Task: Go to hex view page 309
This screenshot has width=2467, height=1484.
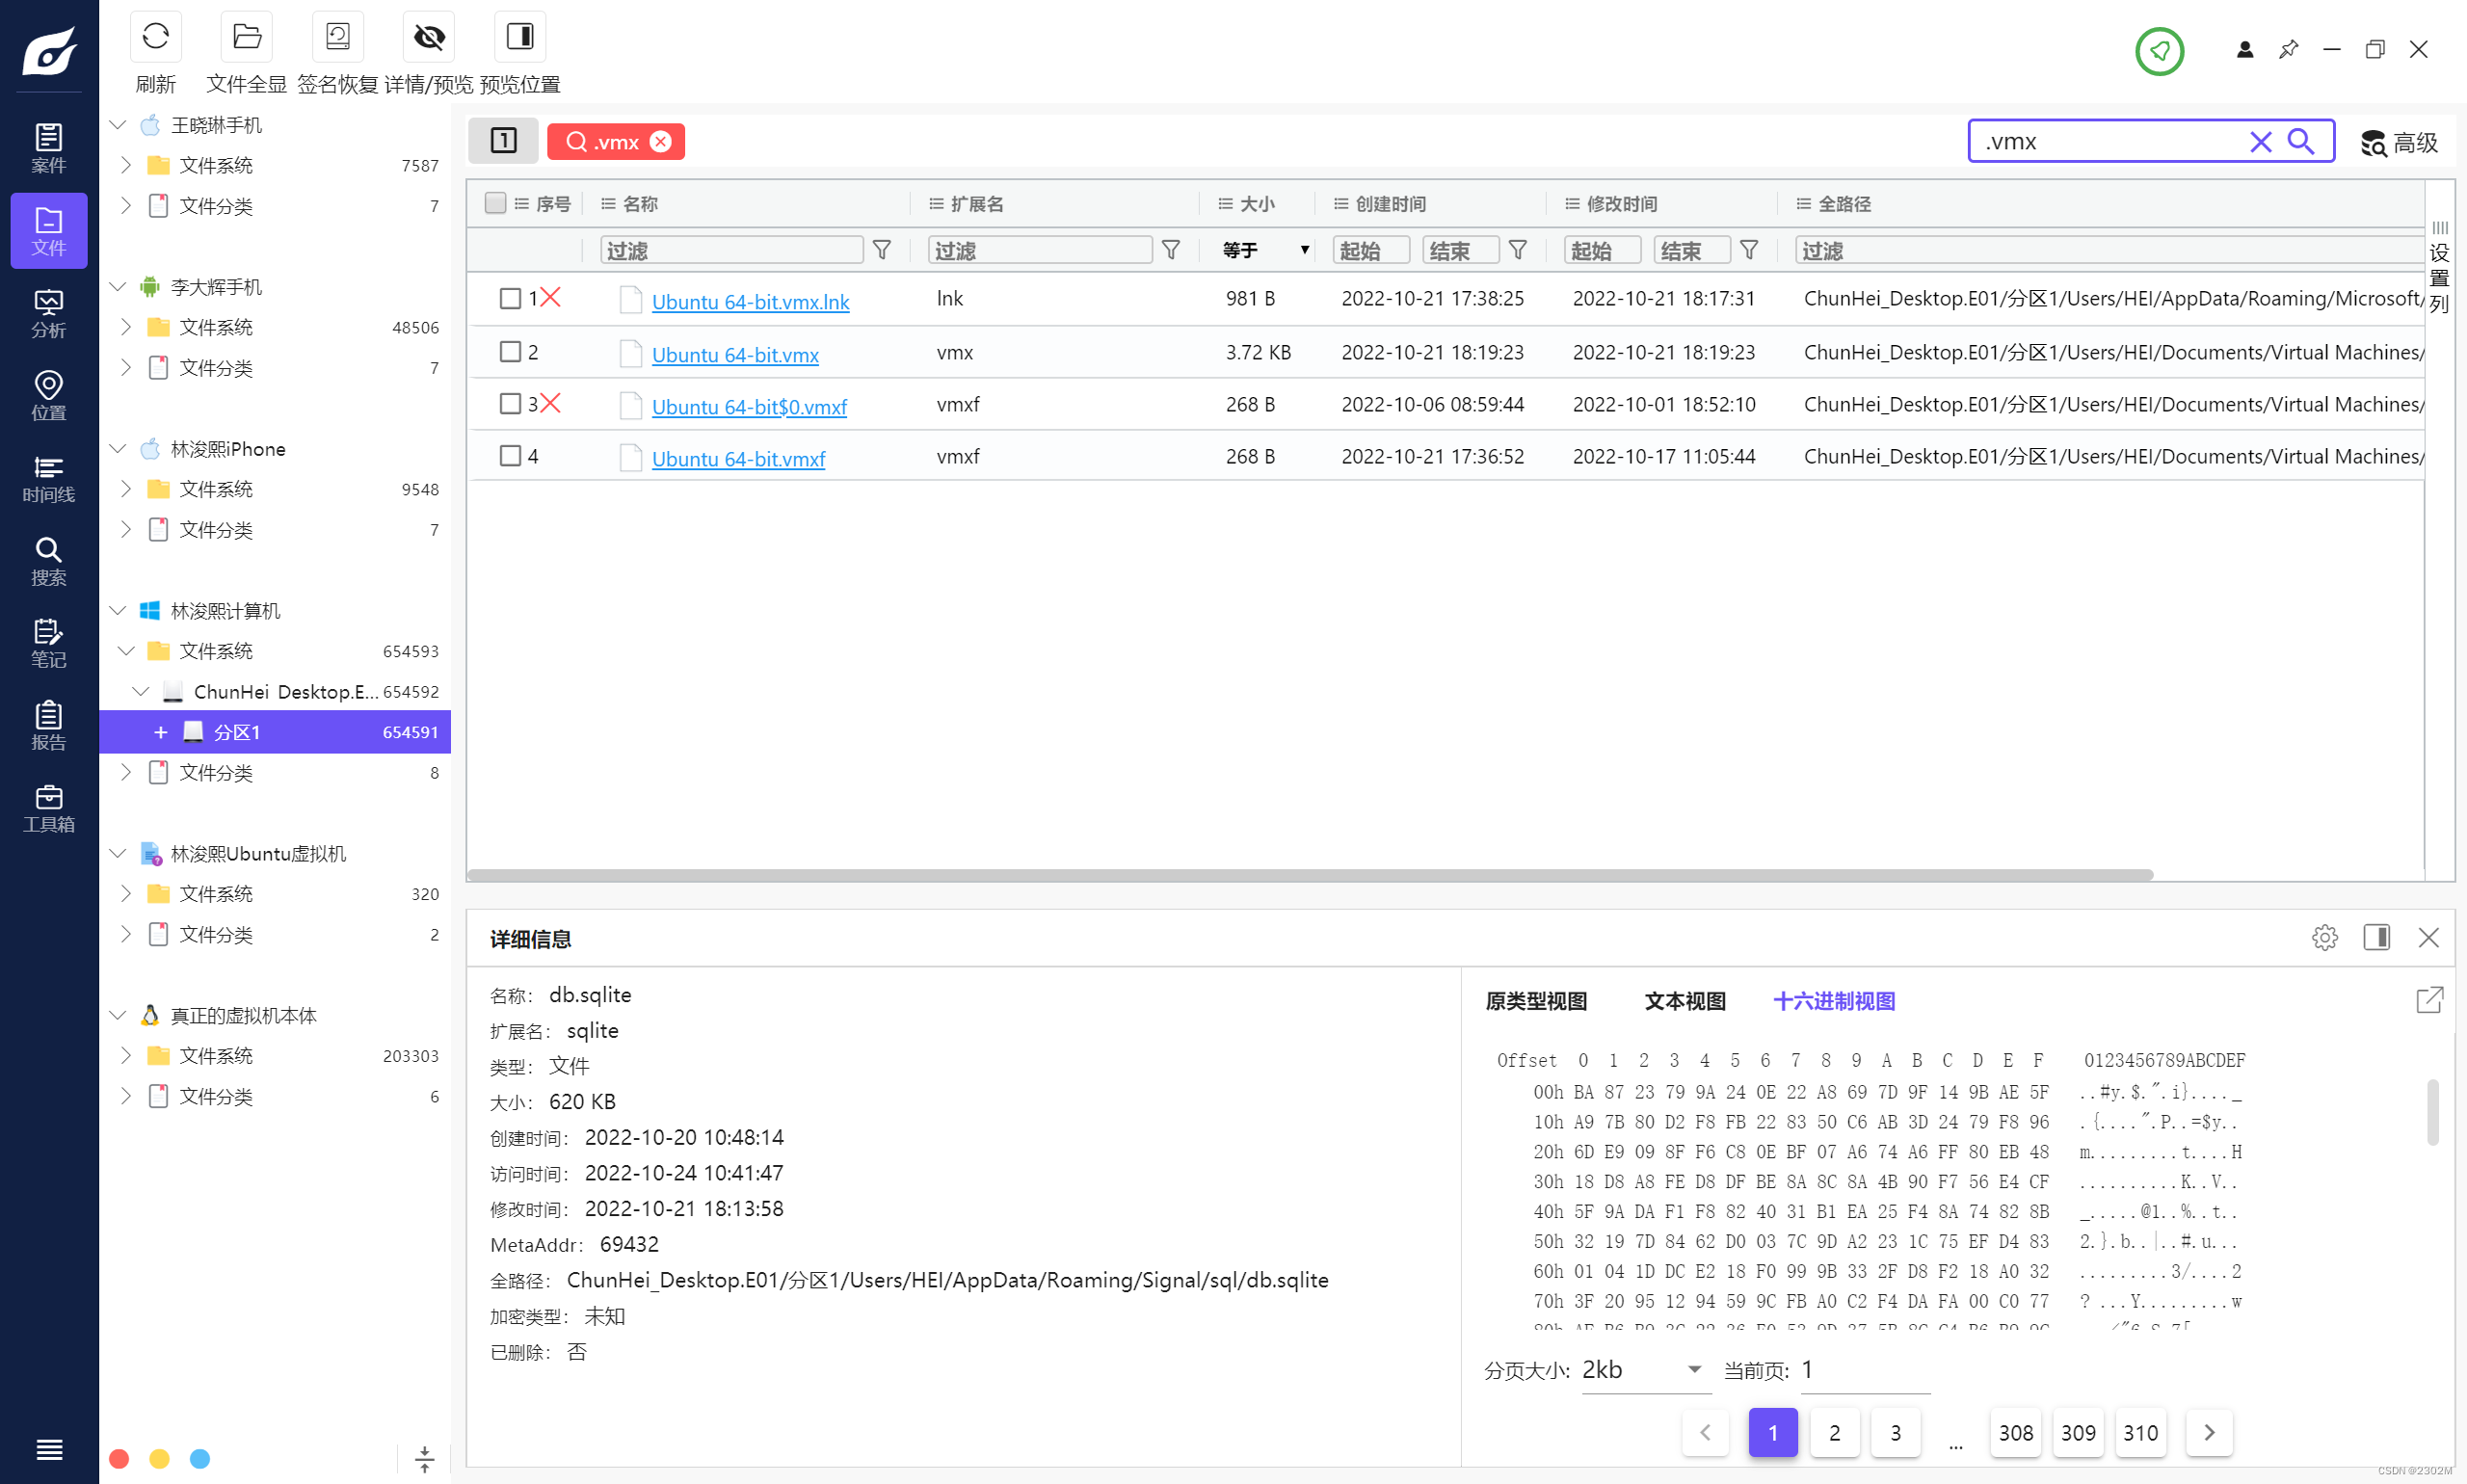Action: pos(2077,1433)
